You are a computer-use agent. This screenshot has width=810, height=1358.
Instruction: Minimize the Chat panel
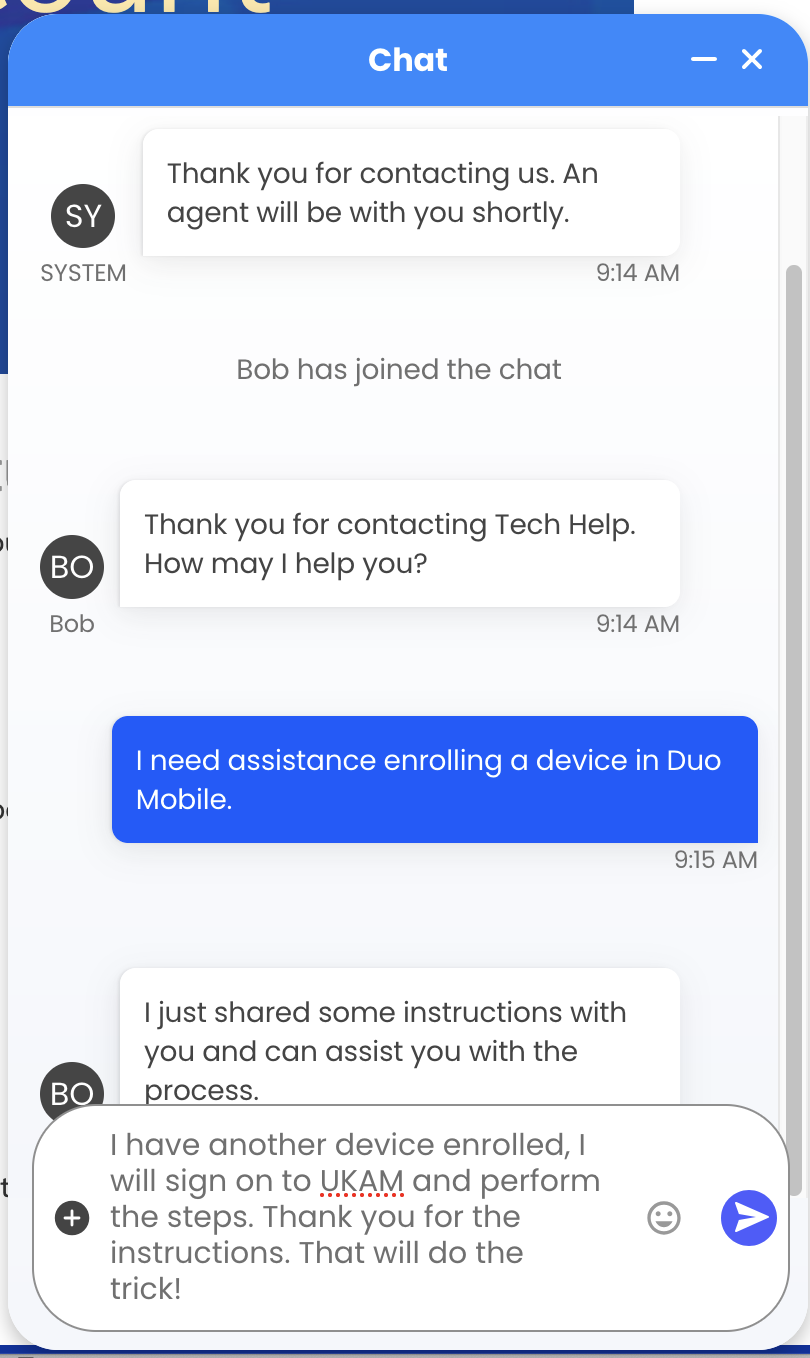point(704,60)
